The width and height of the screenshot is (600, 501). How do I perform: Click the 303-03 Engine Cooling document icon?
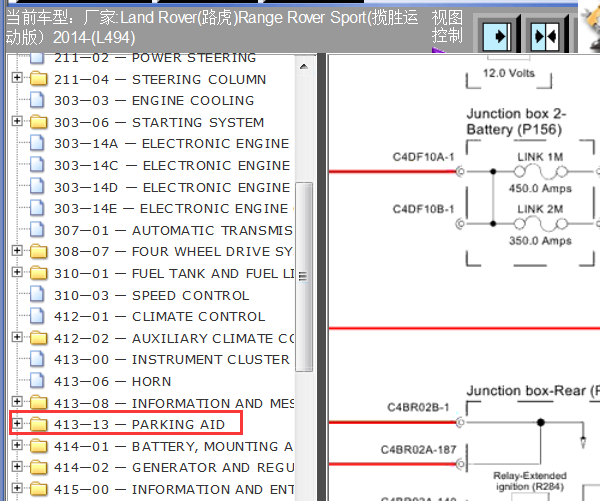coord(37,100)
